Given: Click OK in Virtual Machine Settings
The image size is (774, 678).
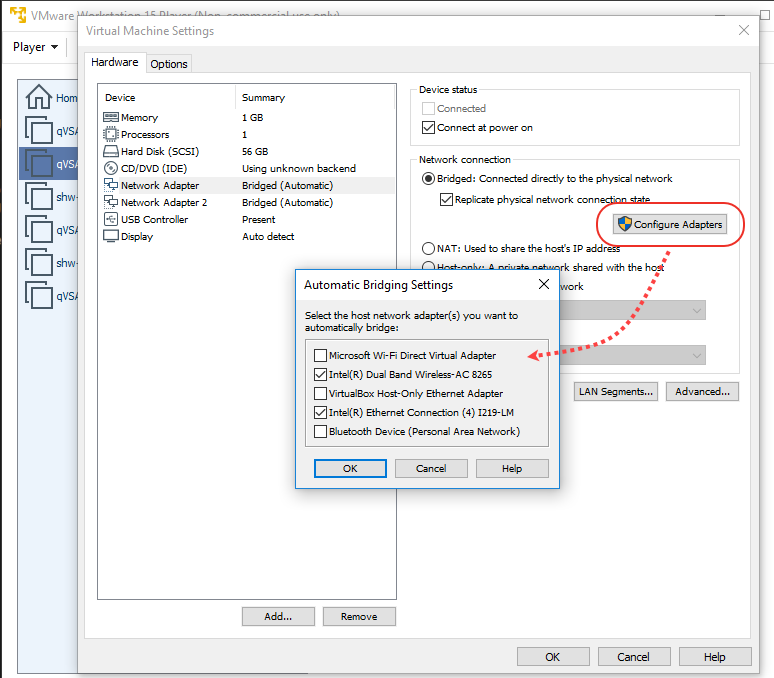Looking at the screenshot, I should [x=553, y=657].
